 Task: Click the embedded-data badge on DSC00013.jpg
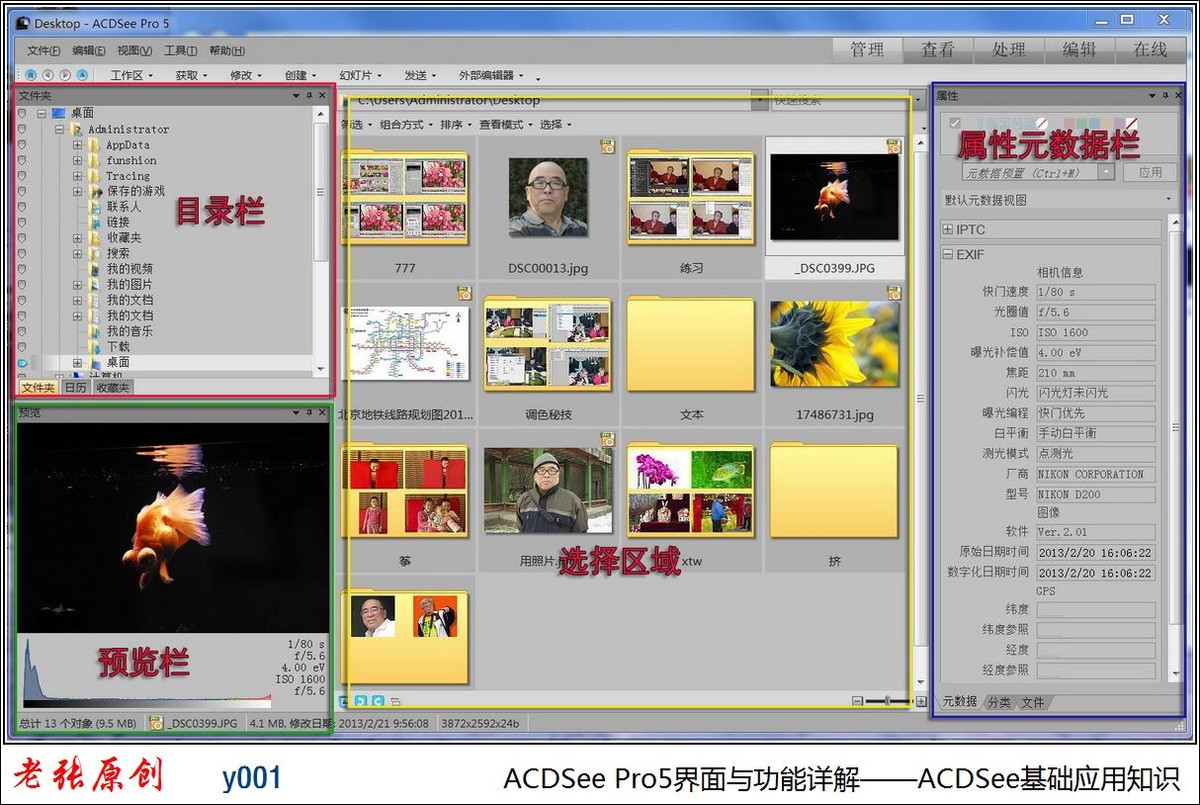606,146
